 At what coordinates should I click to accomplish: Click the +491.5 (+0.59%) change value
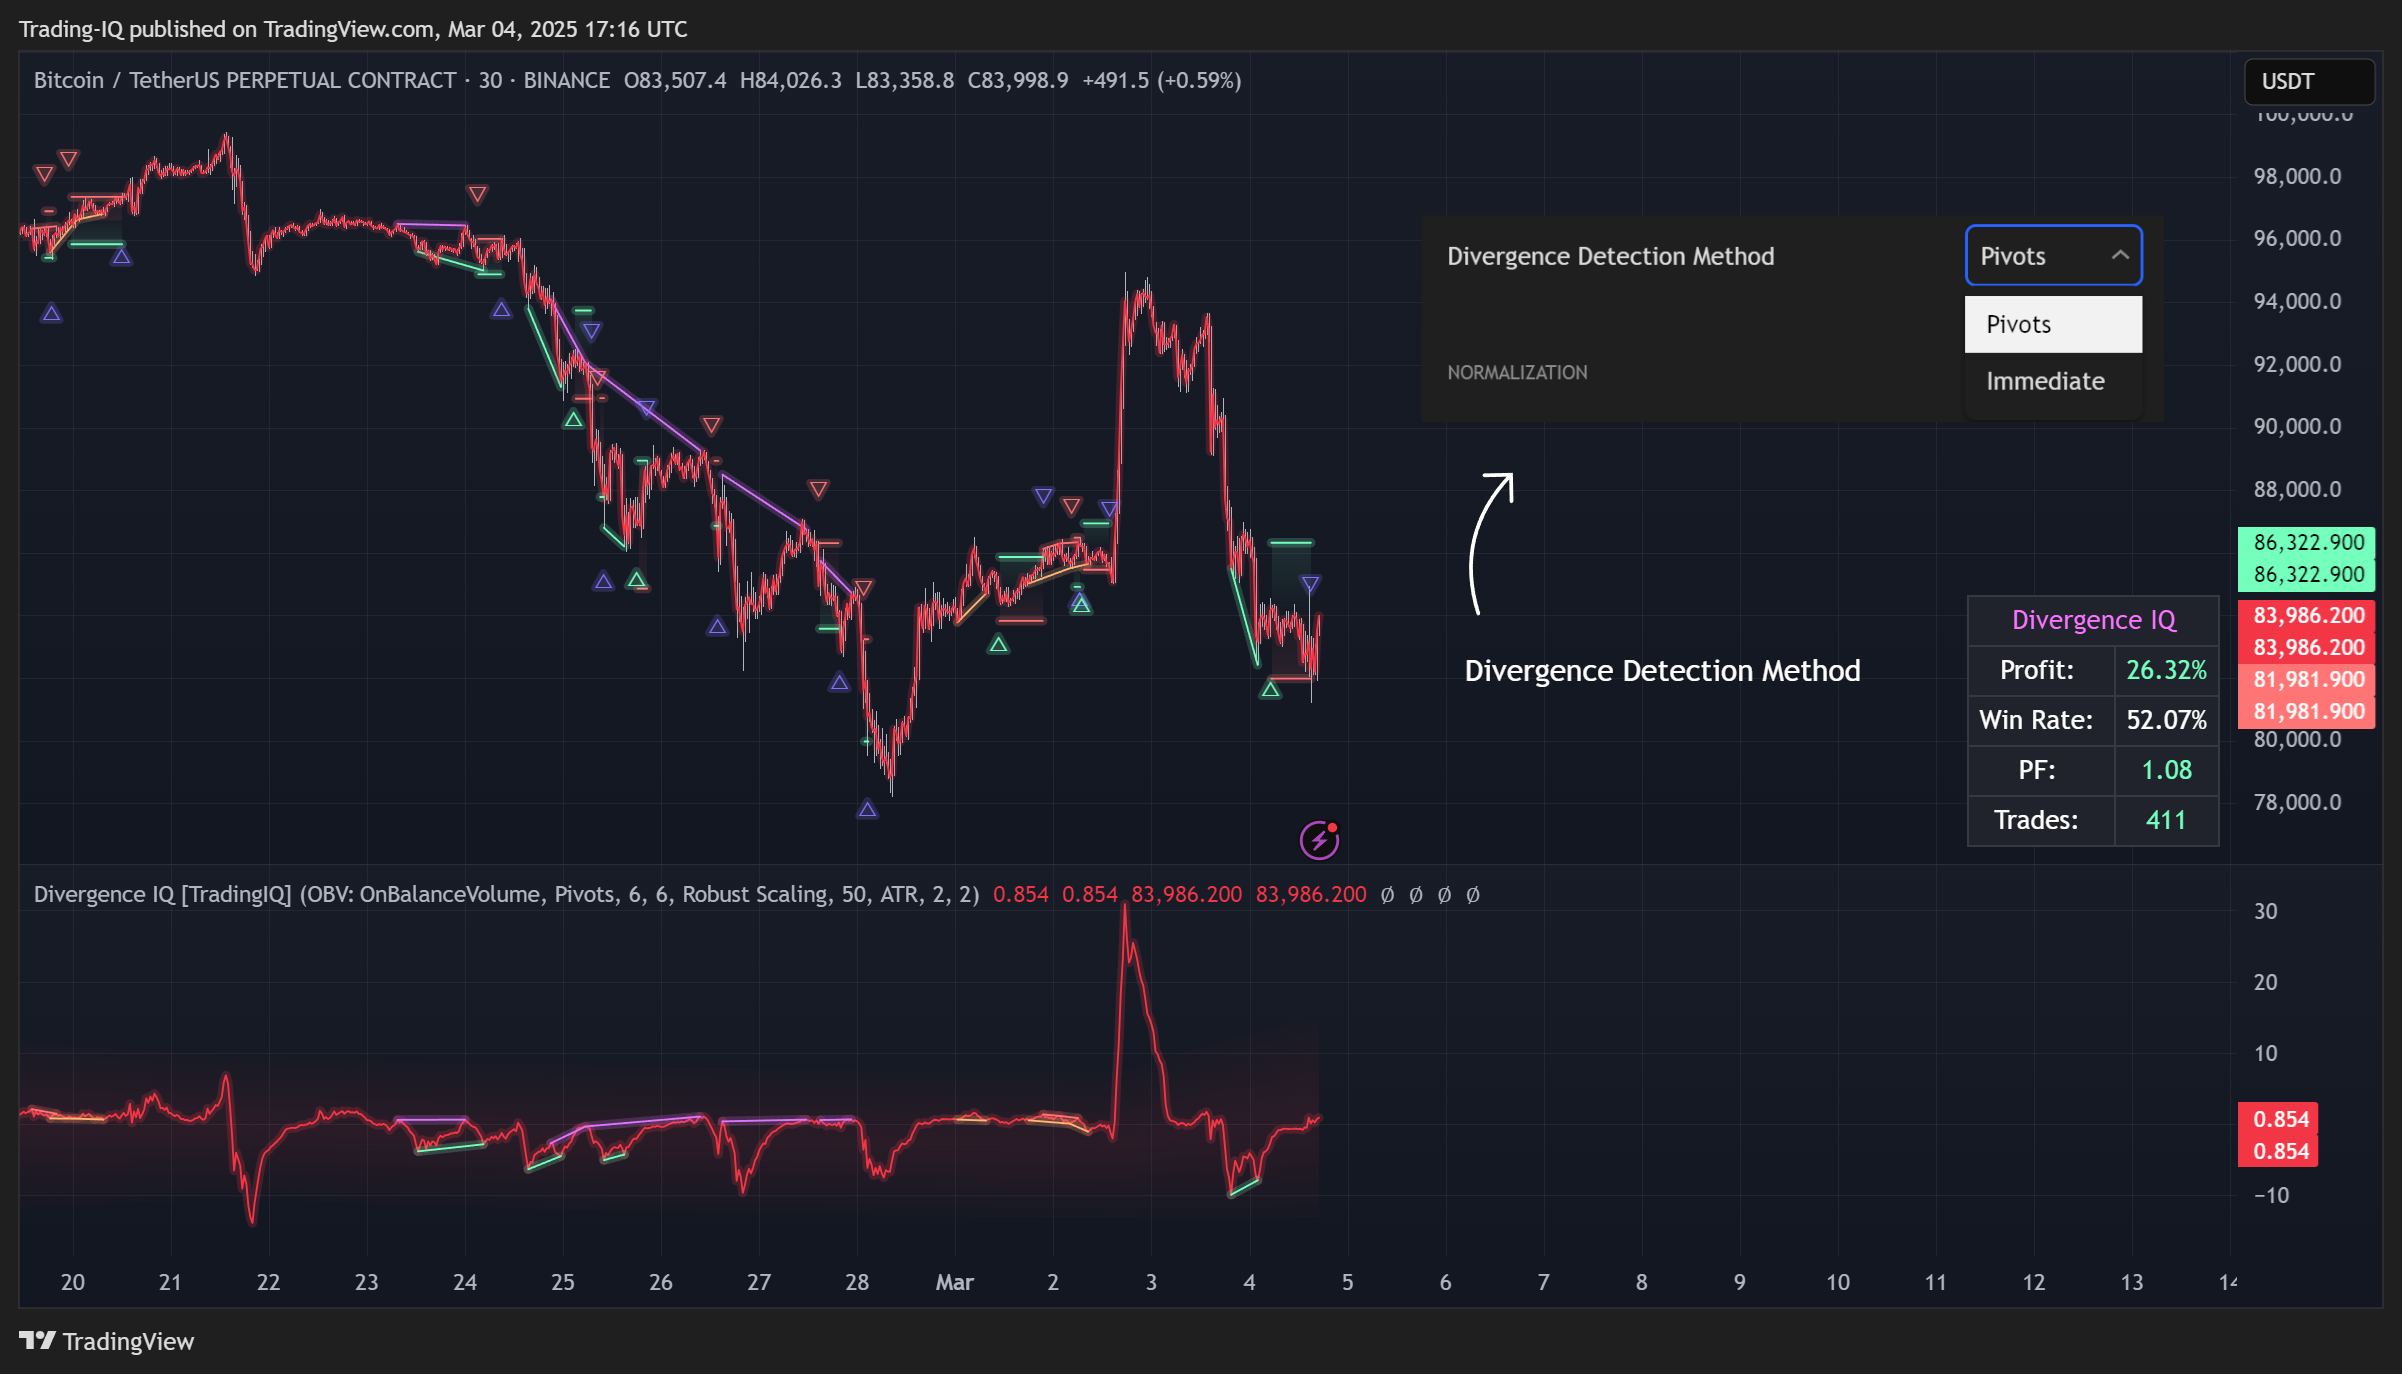tap(1162, 80)
